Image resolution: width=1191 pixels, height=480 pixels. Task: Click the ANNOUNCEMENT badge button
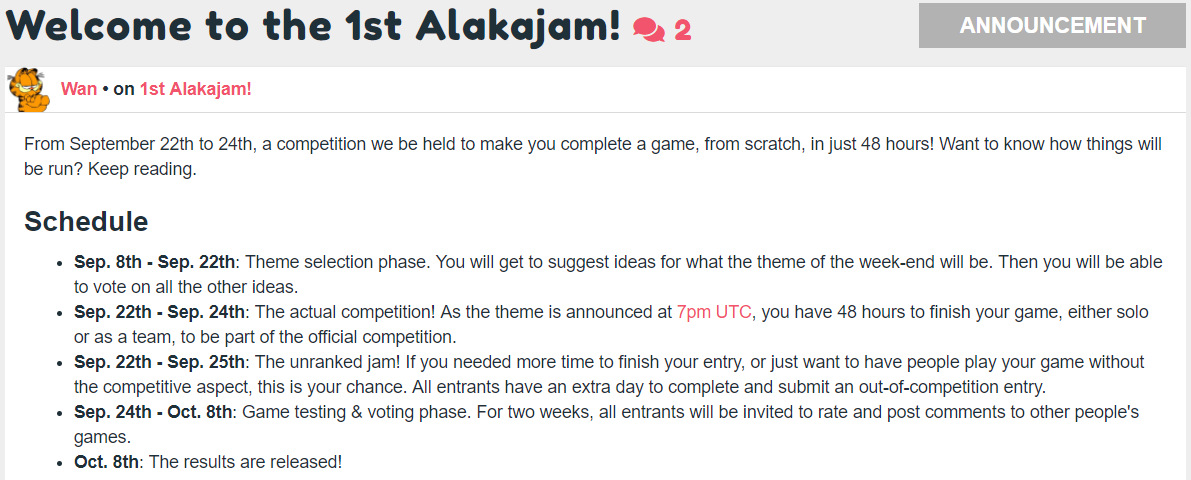pos(1052,25)
